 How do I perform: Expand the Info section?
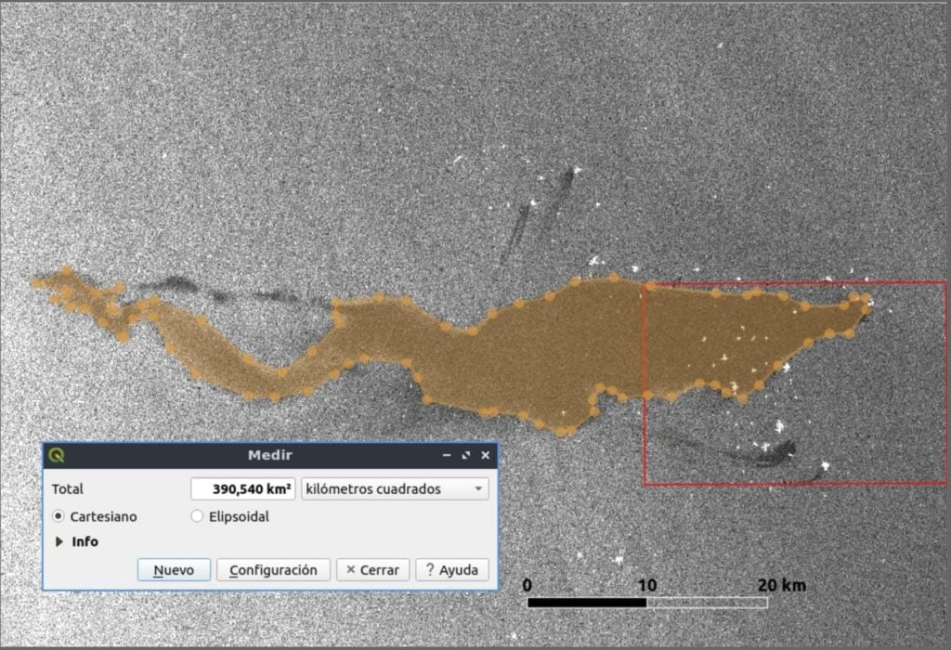pyautogui.click(x=60, y=542)
